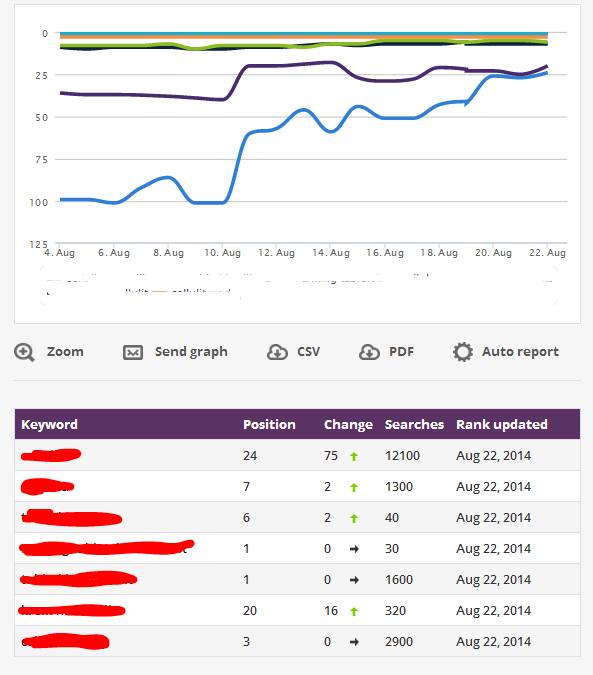The width and height of the screenshot is (593, 675).
Task: Click green up arrow beside change 16
Action: (x=354, y=611)
